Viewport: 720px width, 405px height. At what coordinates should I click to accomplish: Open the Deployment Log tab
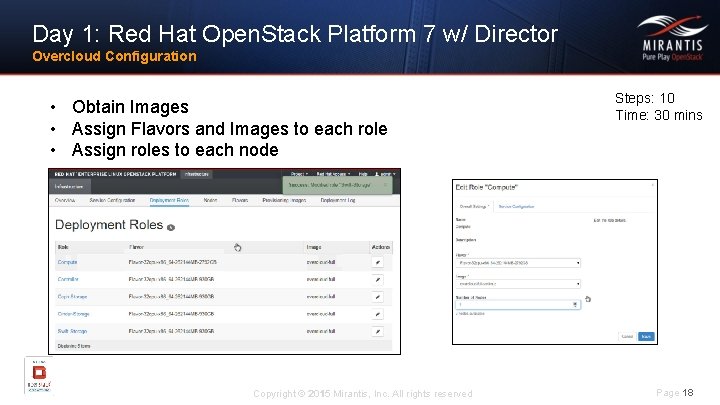pyautogui.click(x=338, y=200)
